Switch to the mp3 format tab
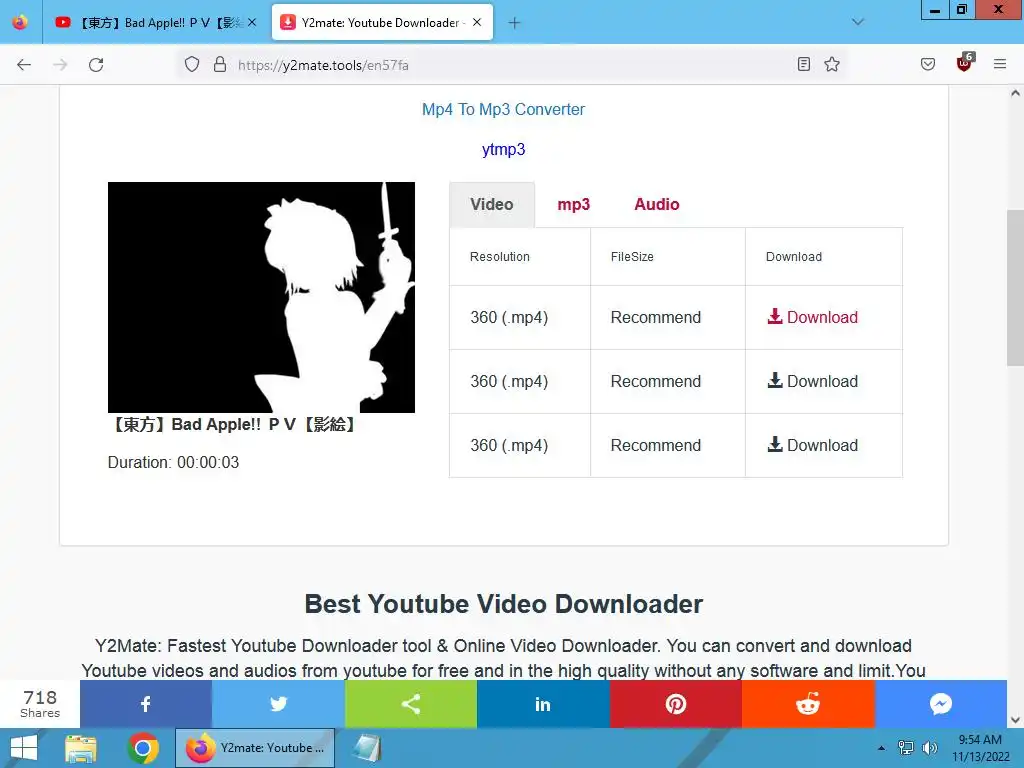Screen dimensions: 1024x768 [x=573, y=204]
